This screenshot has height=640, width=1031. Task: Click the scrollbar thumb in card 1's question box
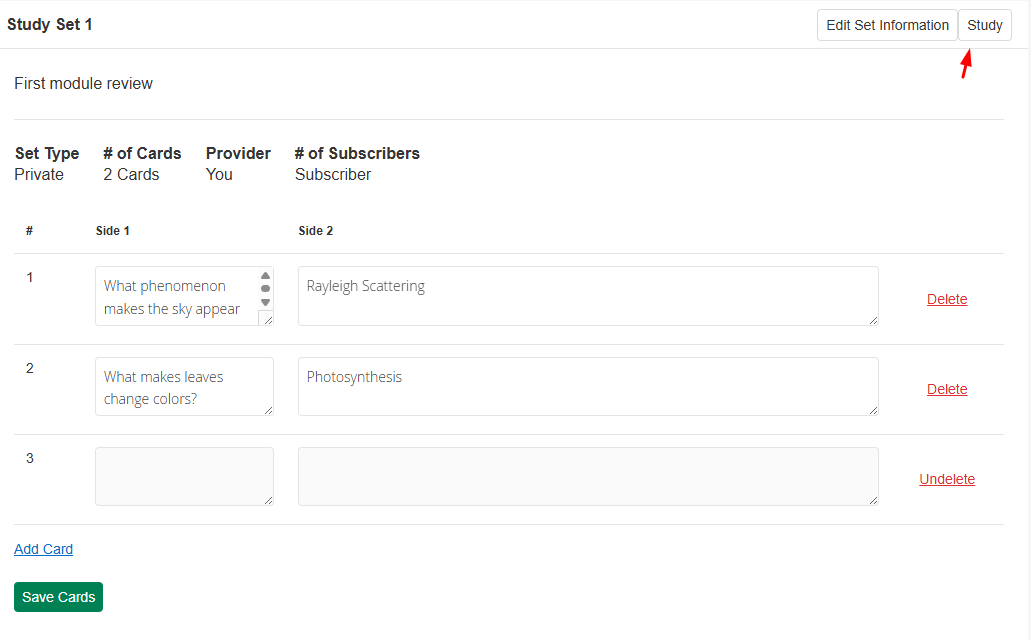pos(265,289)
